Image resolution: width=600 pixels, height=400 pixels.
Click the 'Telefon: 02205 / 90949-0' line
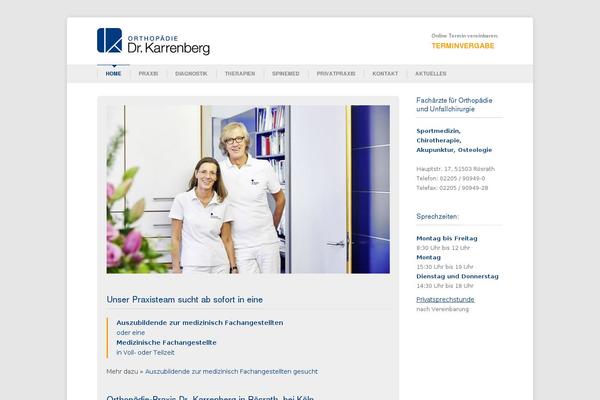pos(451,178)
